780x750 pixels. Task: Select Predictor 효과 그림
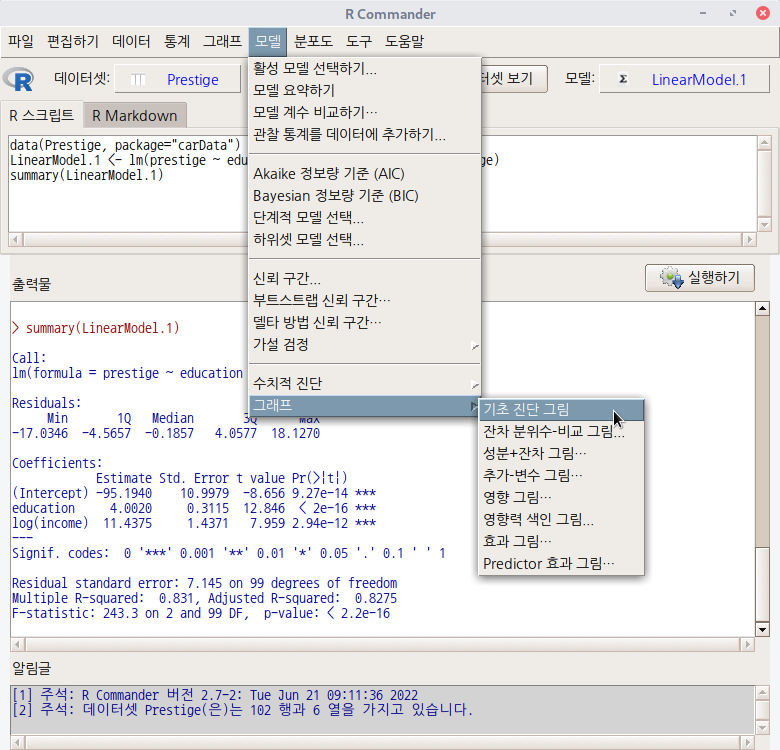coord(561,563)
